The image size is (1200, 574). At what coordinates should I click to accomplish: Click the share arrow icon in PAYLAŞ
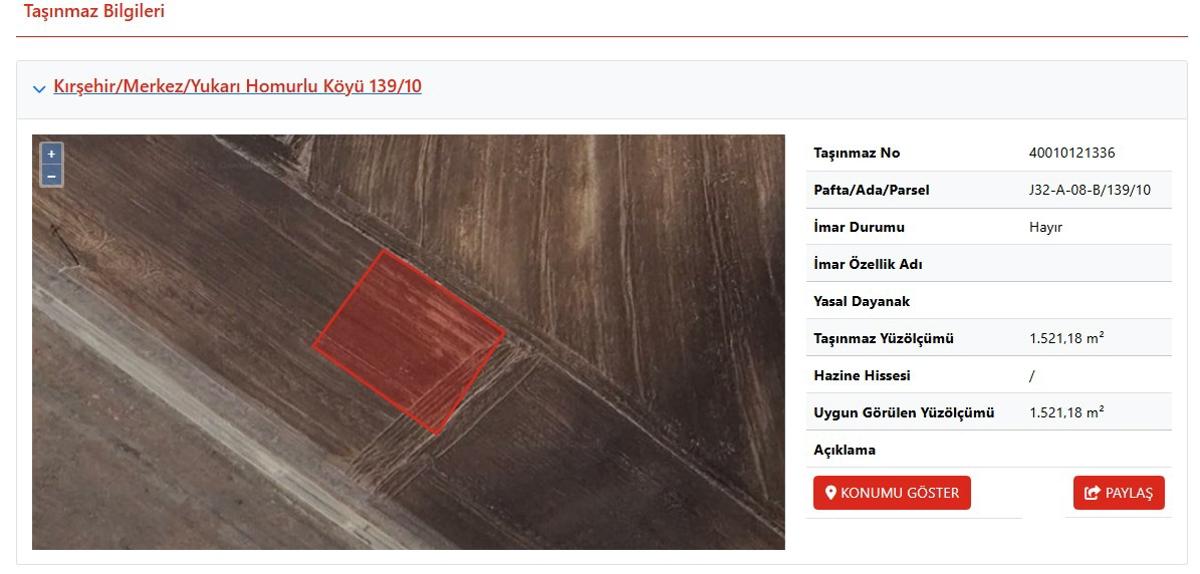tap(1092, 493)
